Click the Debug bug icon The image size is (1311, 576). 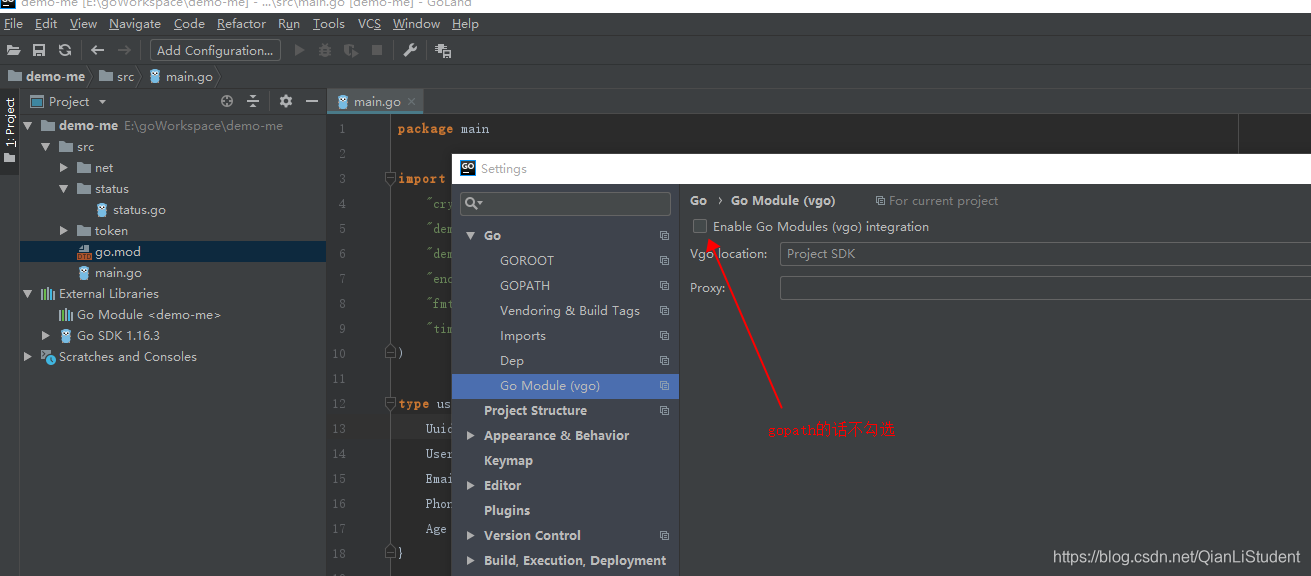(325, 50)
